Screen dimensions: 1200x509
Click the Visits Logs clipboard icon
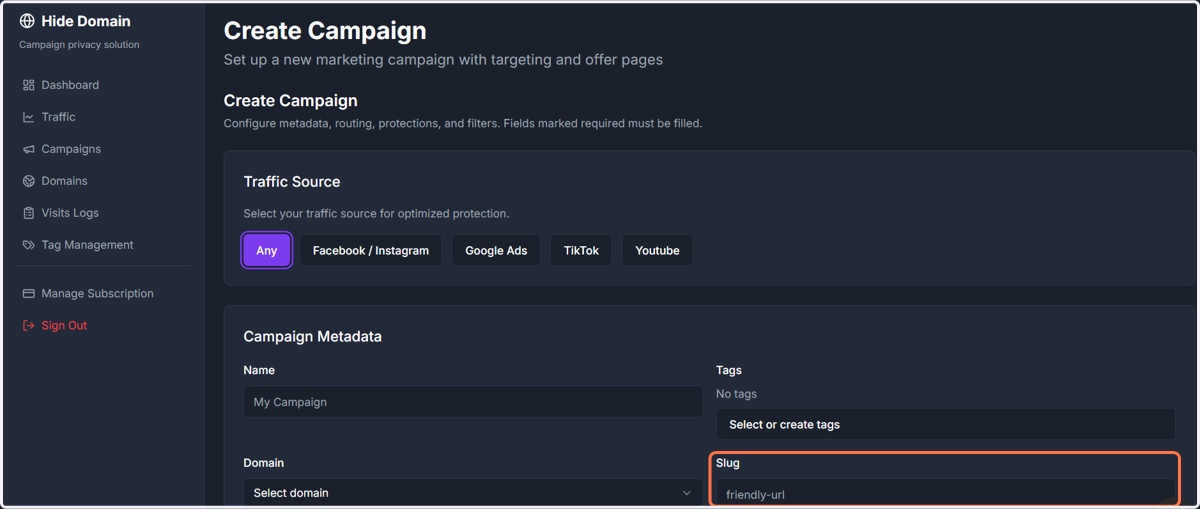coord(28,213)
